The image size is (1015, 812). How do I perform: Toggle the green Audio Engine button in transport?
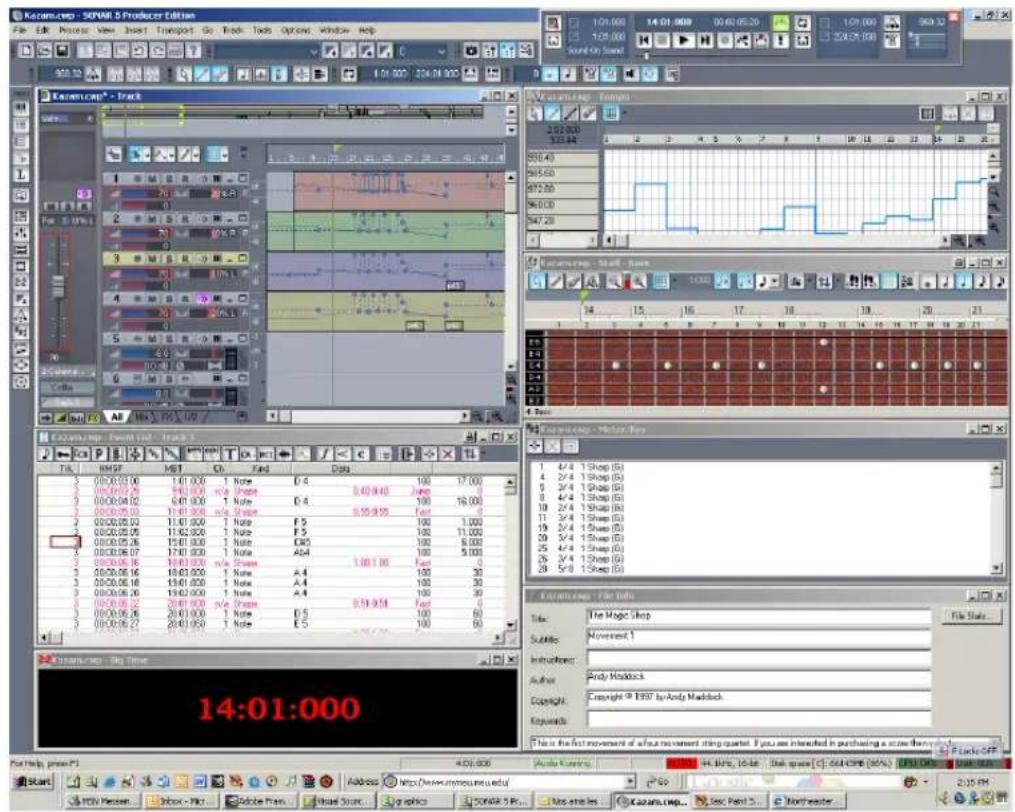tap(781, 23)
